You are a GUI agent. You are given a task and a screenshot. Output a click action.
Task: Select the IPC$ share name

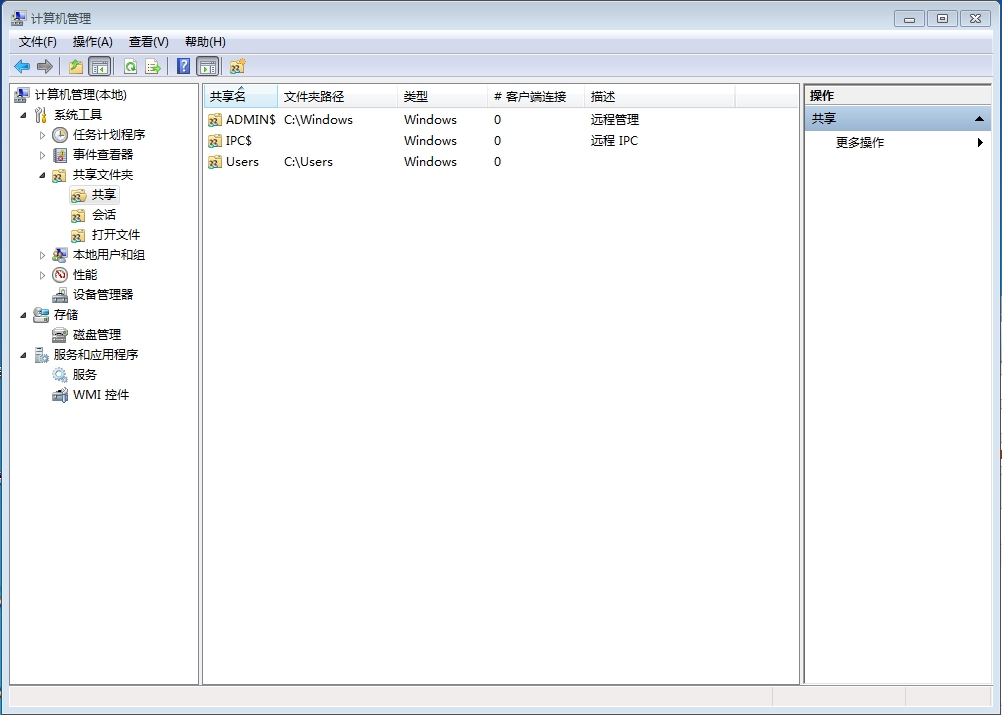click(238, 141)
